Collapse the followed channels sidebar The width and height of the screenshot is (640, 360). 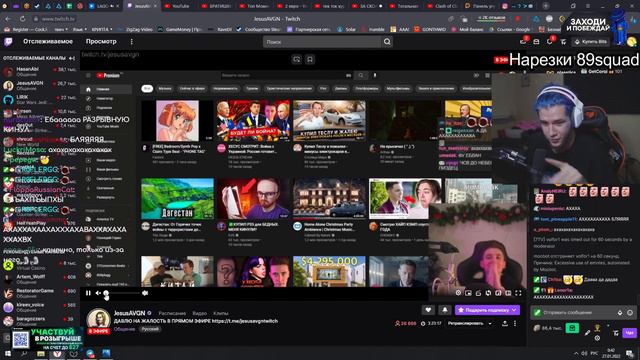coord(72,58)
